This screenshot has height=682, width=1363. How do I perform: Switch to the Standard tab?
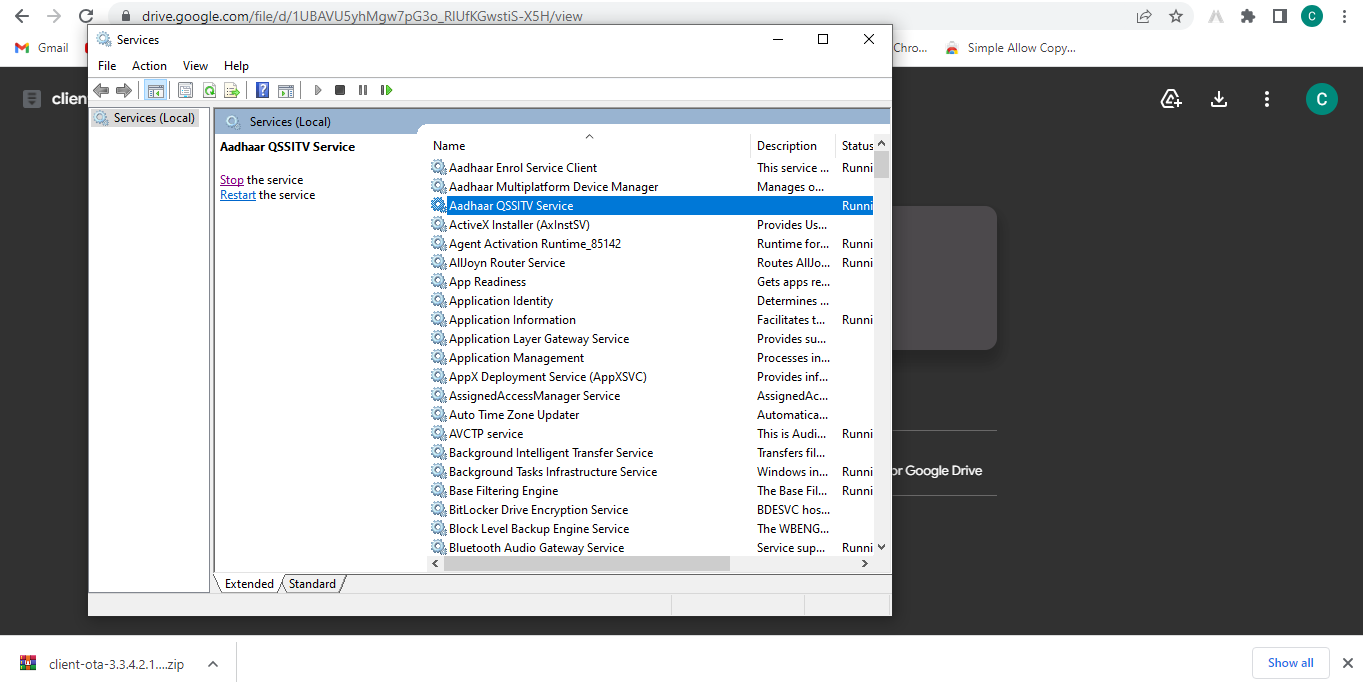313,584
